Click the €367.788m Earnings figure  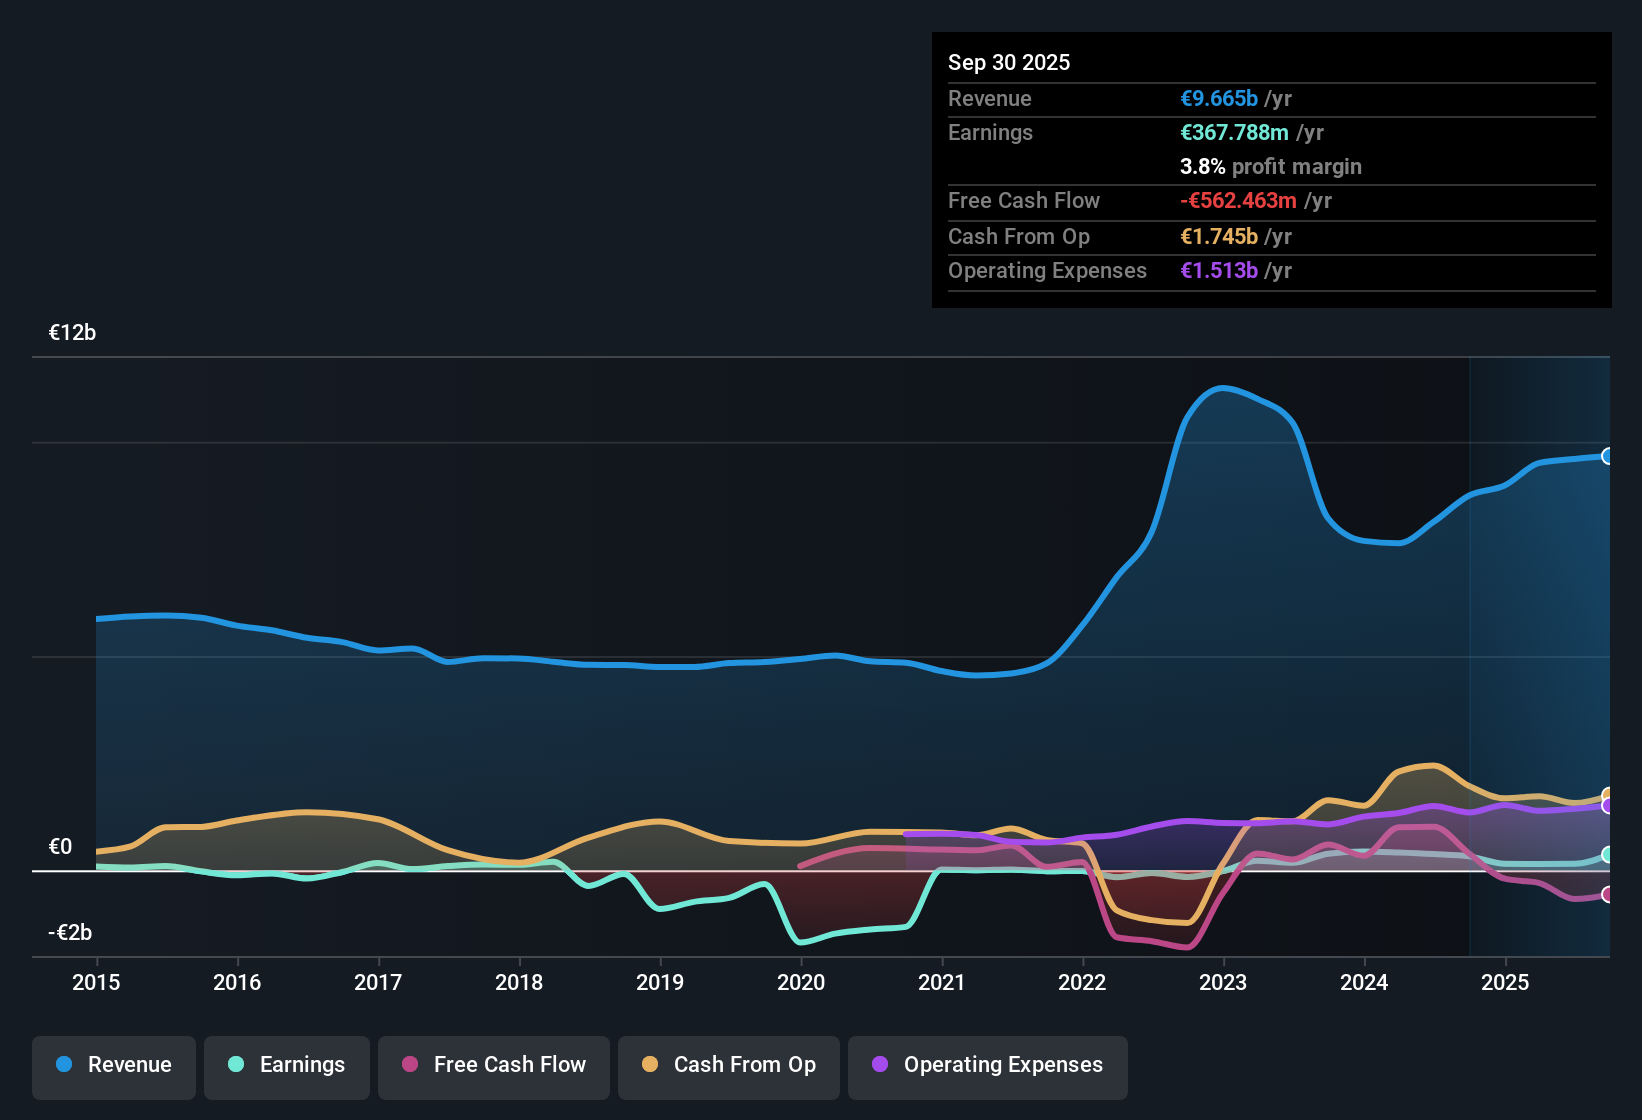coord(1235,132)
